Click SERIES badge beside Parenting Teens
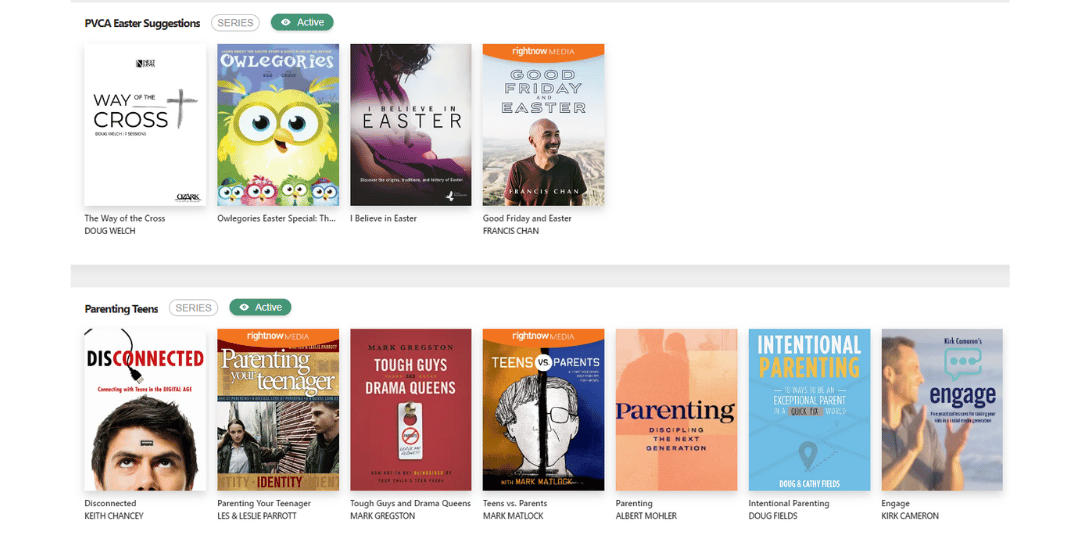This screenshot has width=1080, height=540. 193,308
